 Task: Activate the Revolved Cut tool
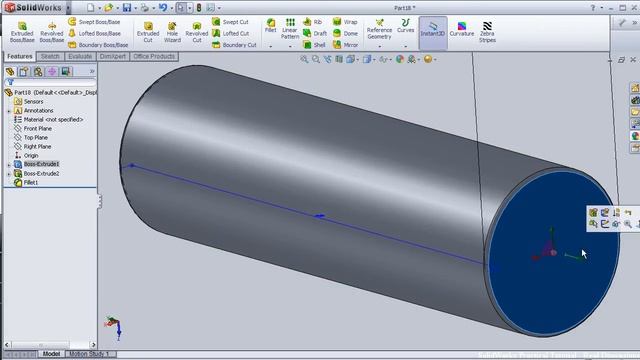[x=197, y=32]
